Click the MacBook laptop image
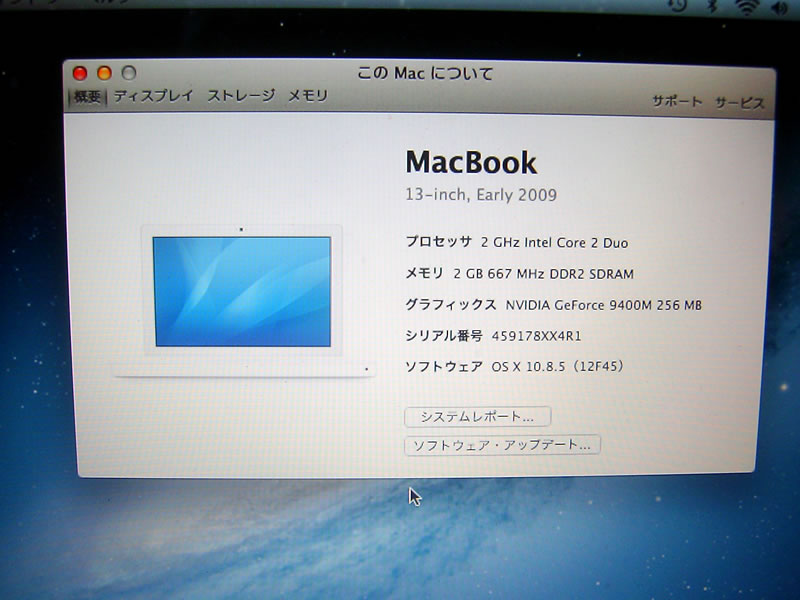Image resolution: width=800 pixels, height=600 pixels. pyautogui.click(x=243, y=301)
